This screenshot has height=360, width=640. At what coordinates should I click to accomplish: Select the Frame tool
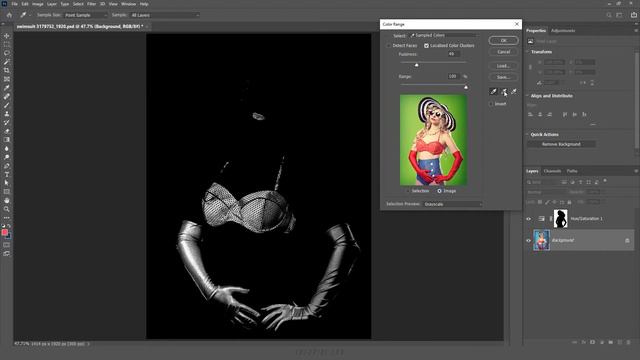(x=7, y=79)
